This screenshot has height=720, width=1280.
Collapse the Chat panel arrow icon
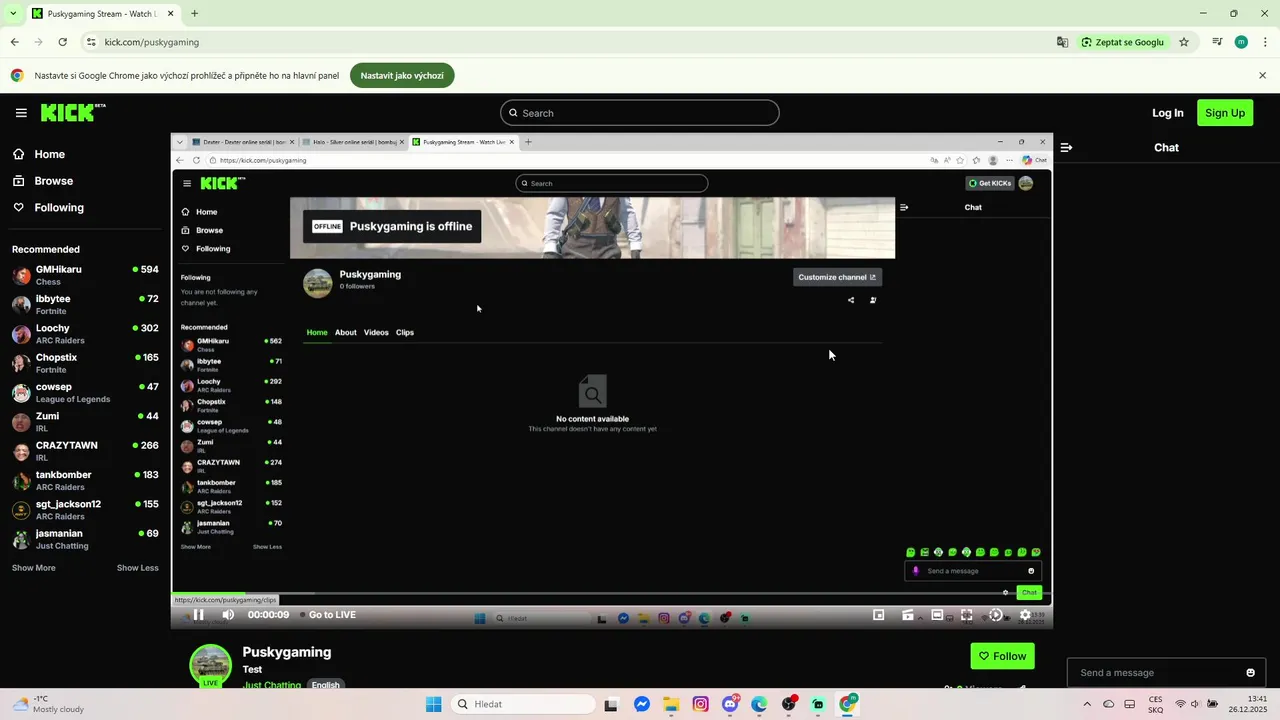[1066, 147]
